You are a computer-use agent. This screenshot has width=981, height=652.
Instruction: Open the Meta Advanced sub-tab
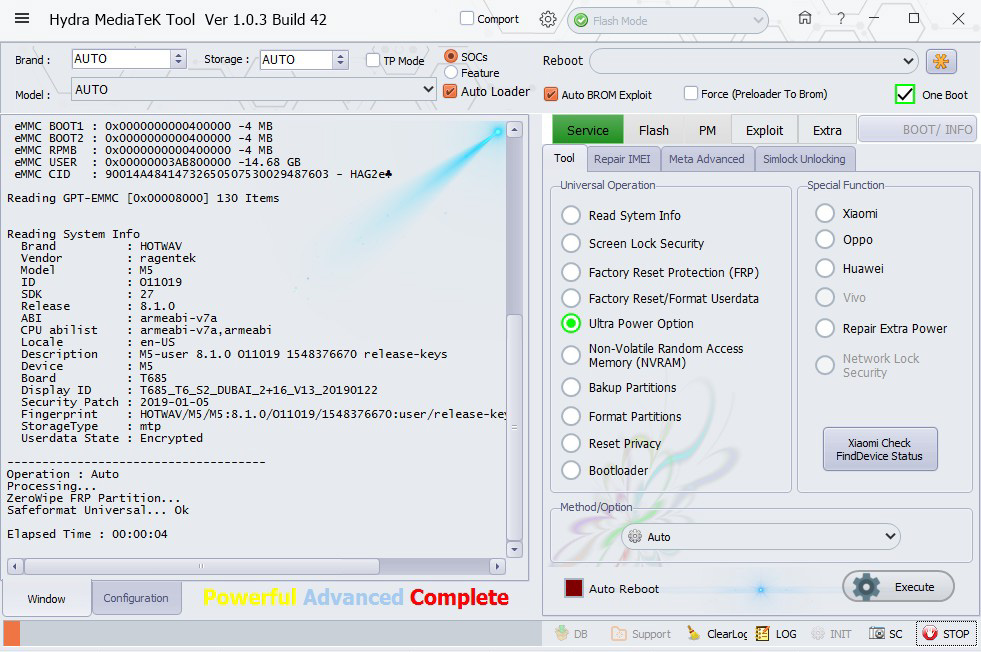(706, 159)
